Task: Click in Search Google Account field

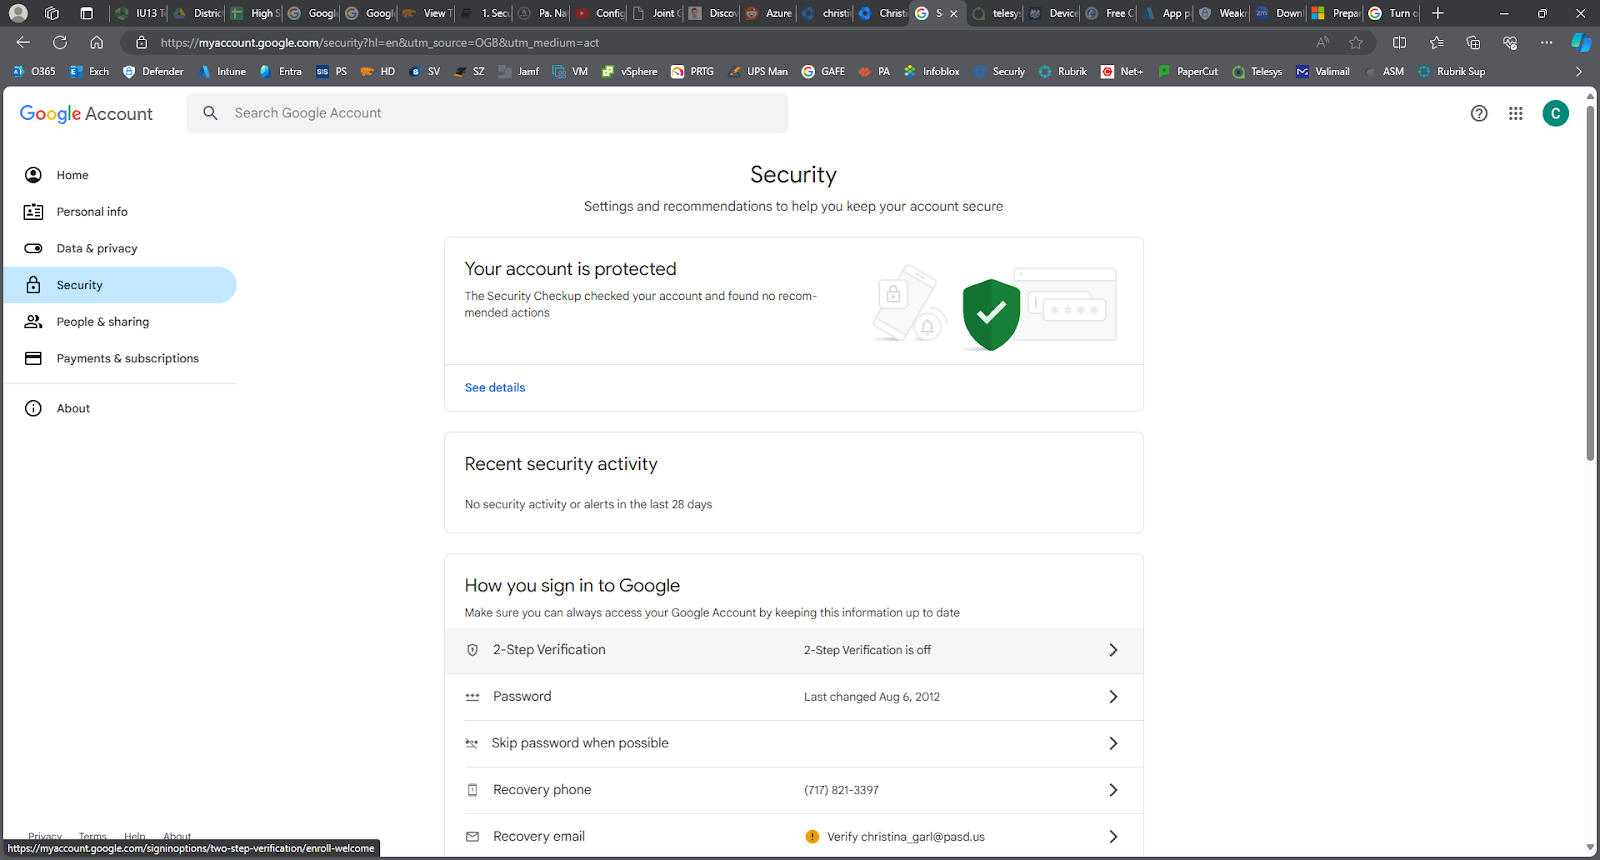Action: click(487, 113)
